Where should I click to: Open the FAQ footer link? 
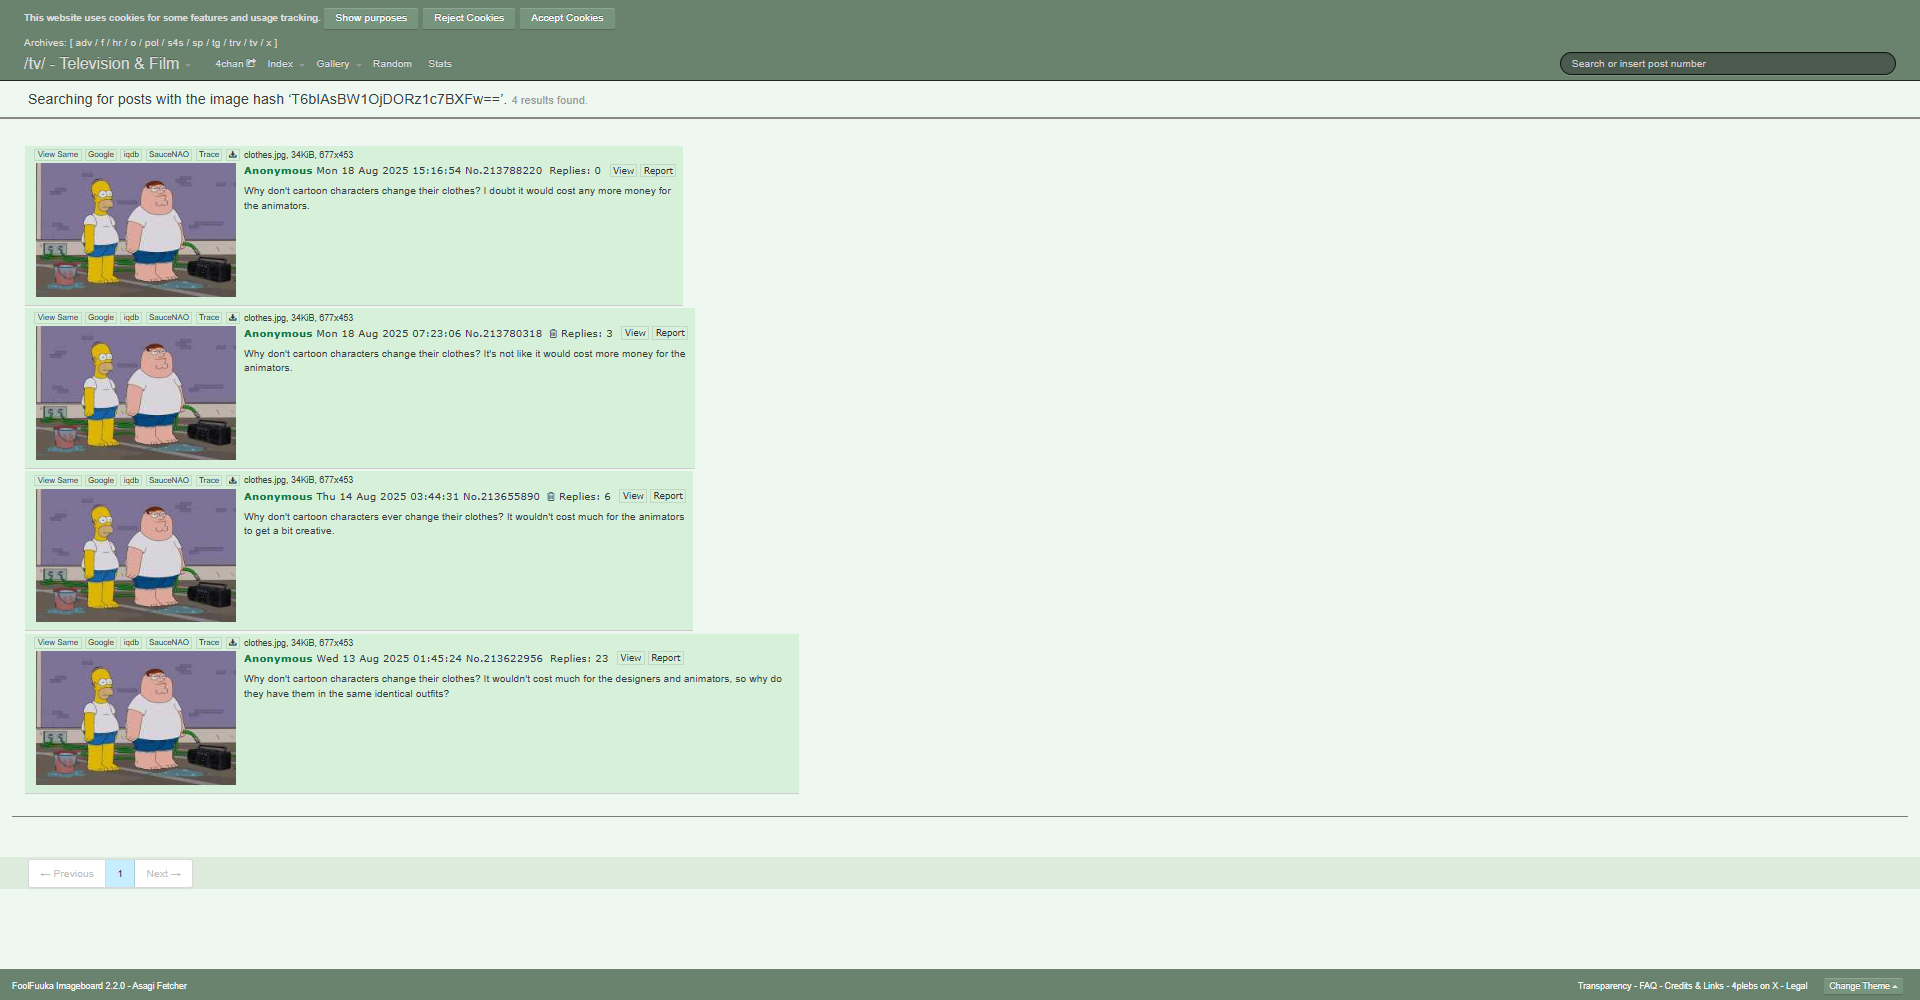[1648, 986]
